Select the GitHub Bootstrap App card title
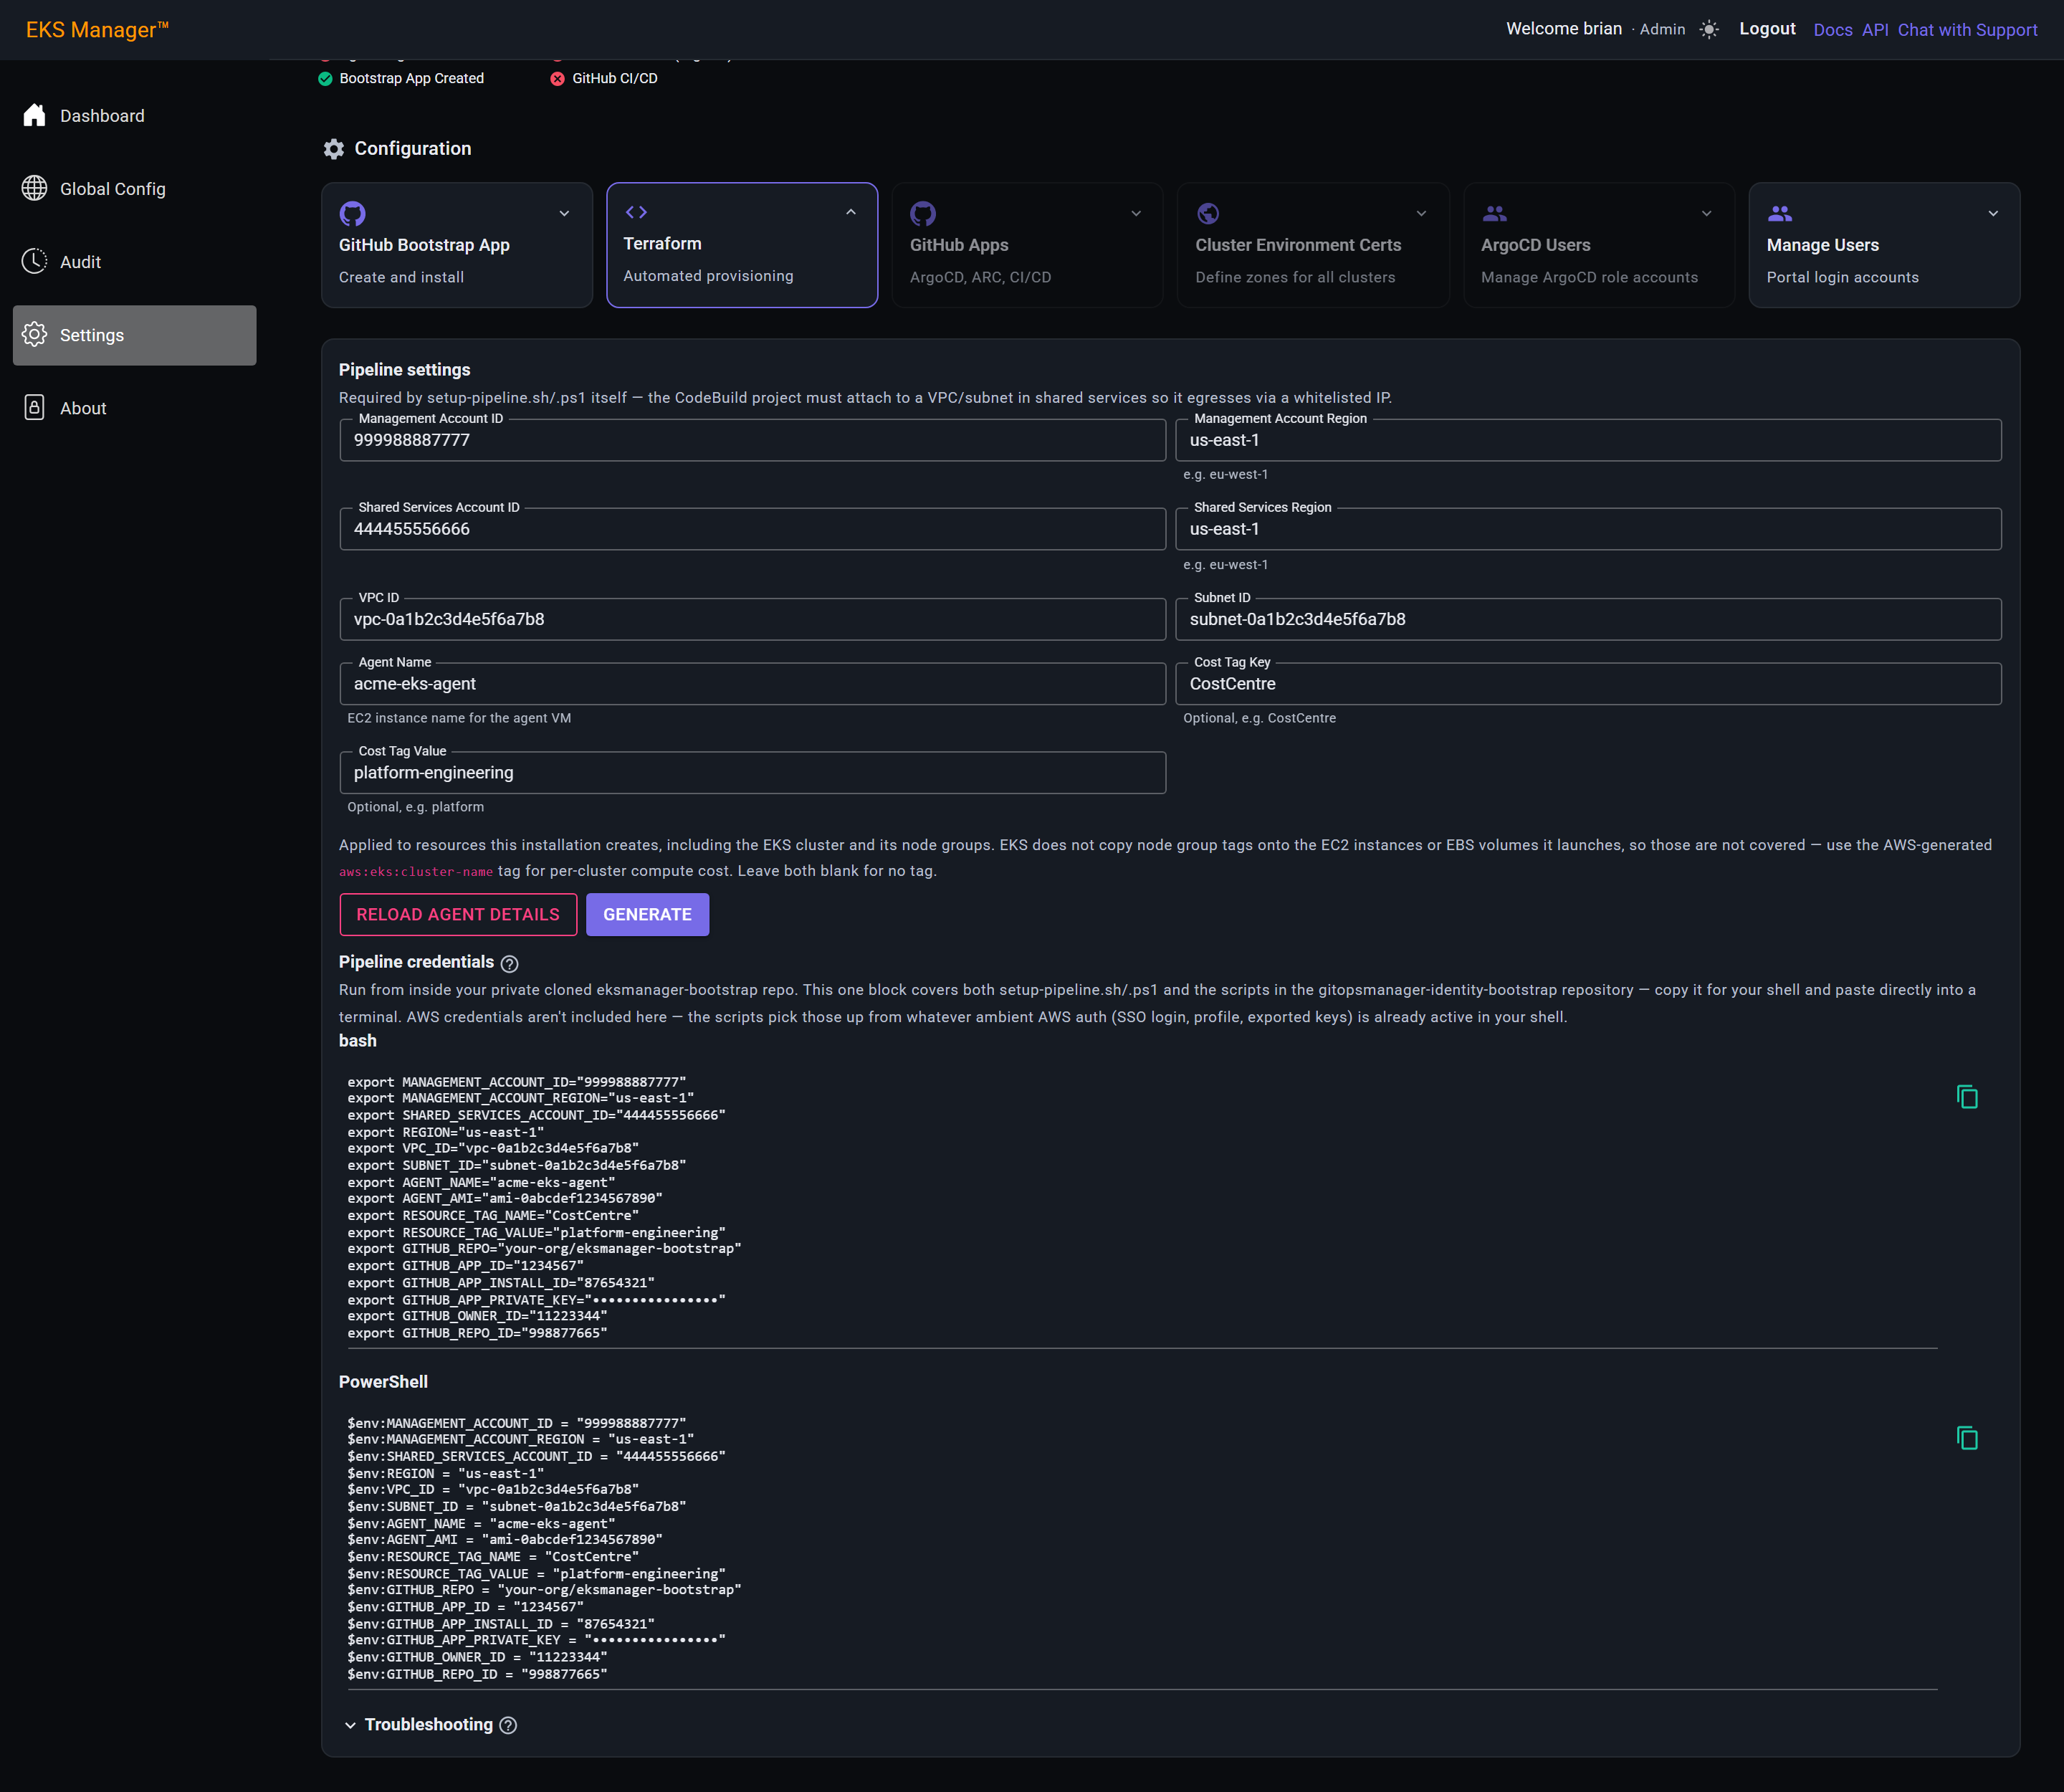The image size is (2064, 1792). (x=424, y=245)
